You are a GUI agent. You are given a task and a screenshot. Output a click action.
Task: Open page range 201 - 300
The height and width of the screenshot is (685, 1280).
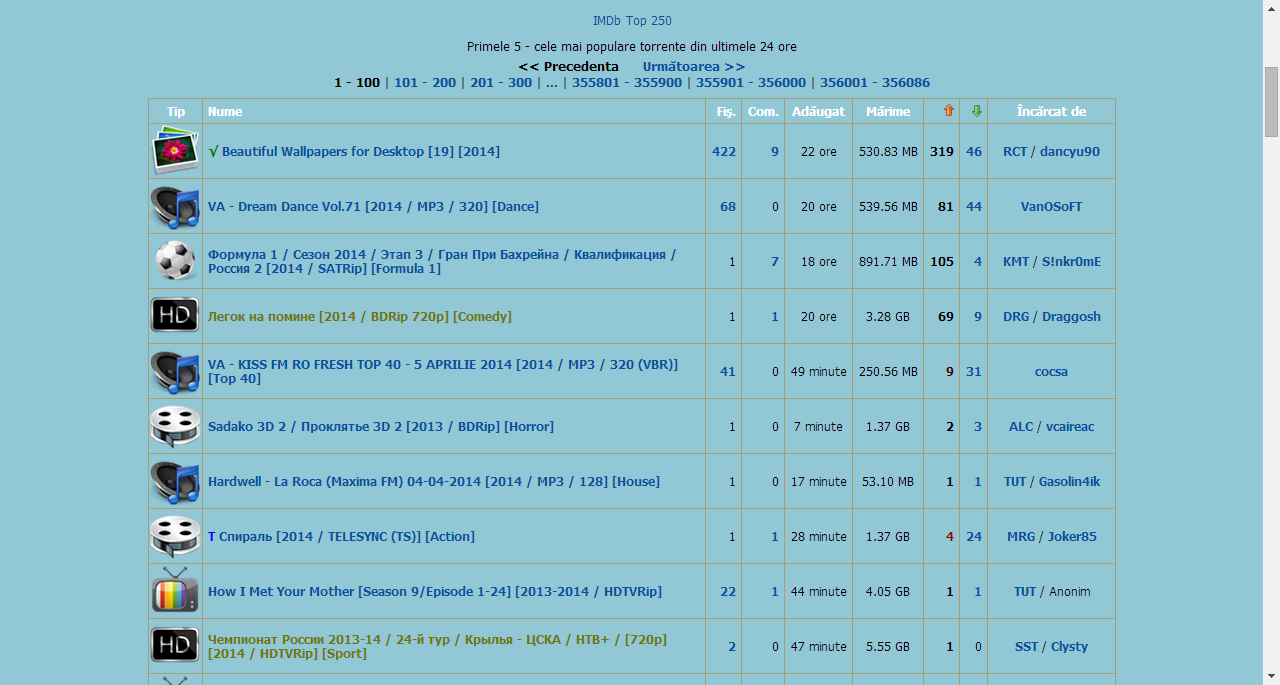[501, 82]
